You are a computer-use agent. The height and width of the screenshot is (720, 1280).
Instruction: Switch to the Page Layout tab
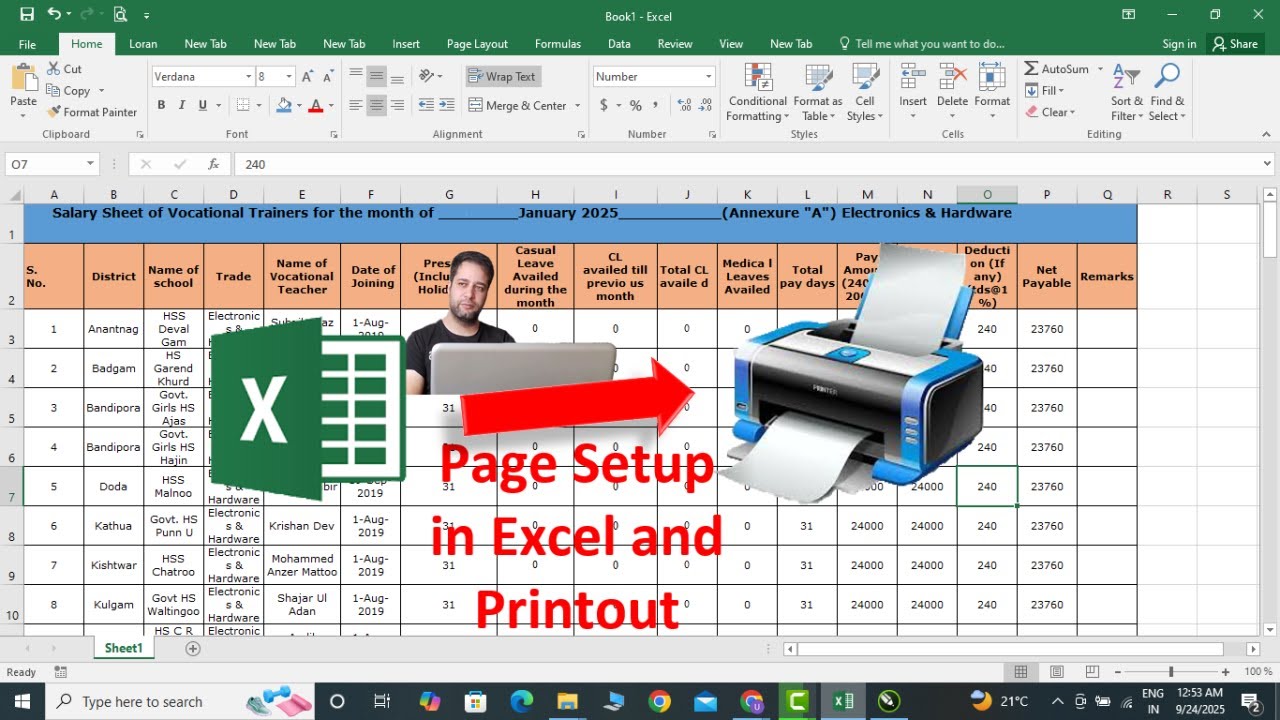coord(477,44)
